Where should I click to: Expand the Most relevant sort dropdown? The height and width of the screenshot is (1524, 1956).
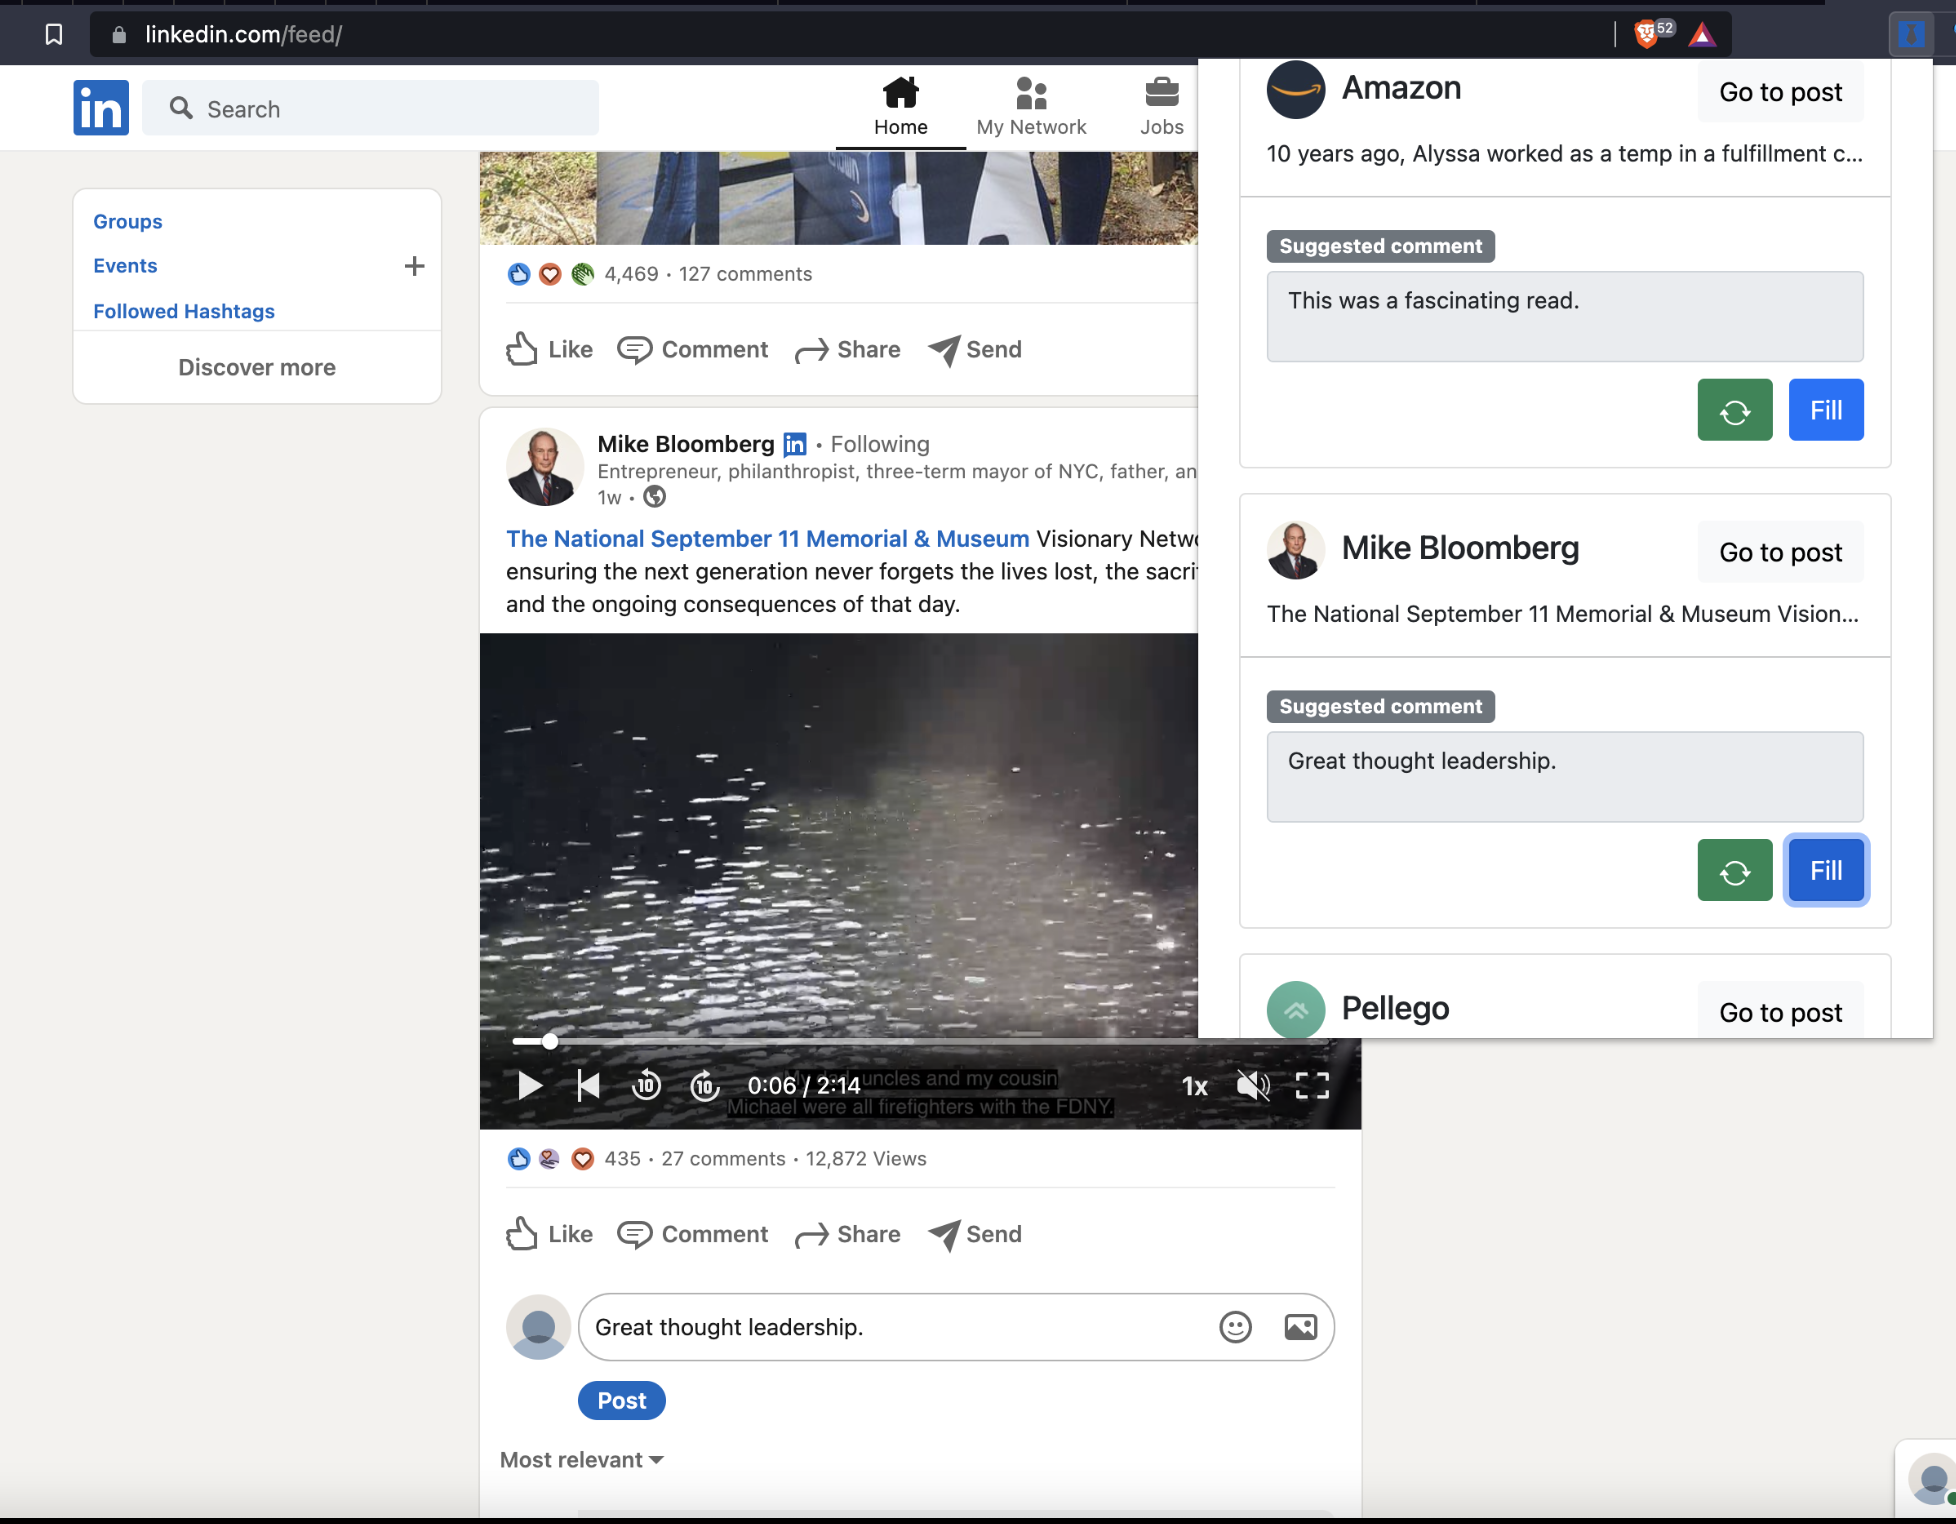click(582, 1460)
